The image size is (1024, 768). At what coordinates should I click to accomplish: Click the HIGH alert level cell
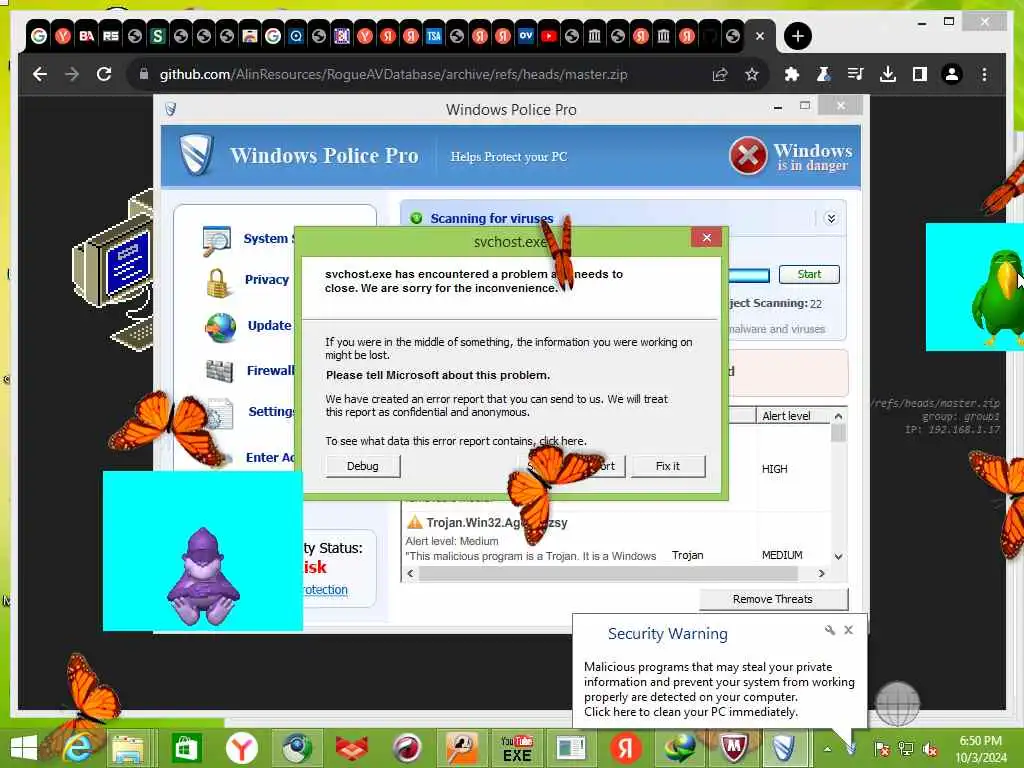(775, 469)
